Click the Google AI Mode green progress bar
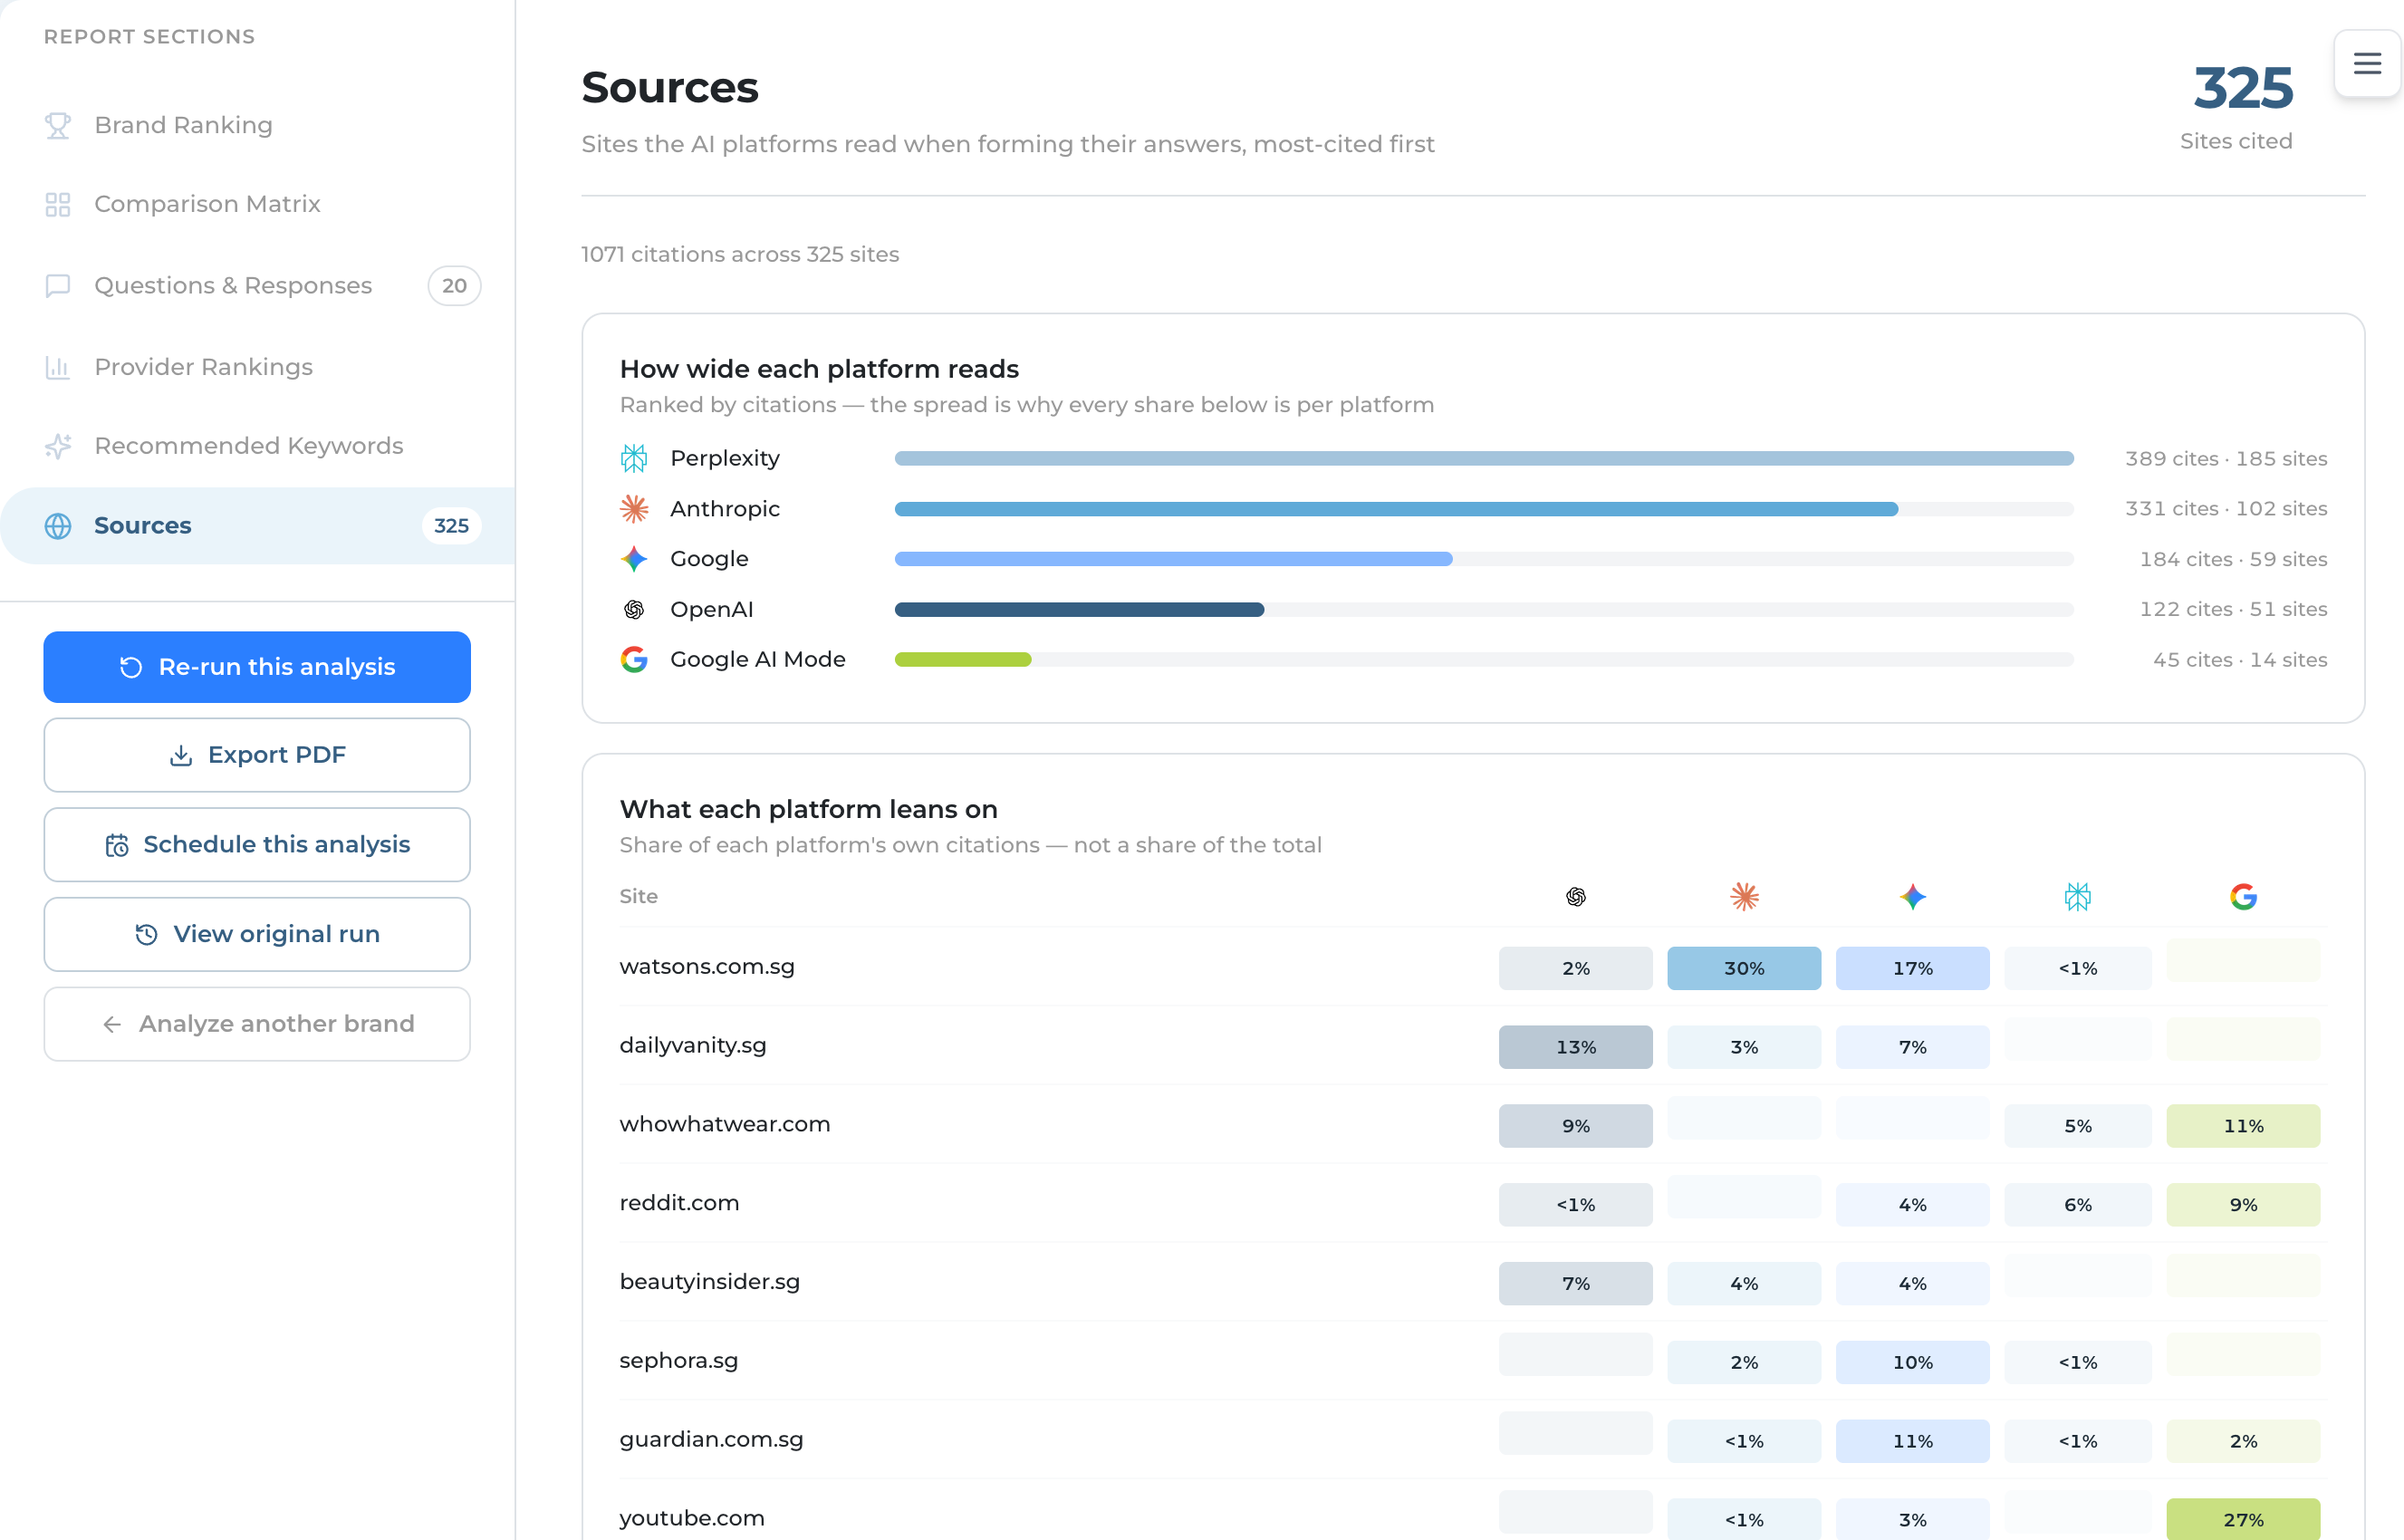This screenshot has height=1540, width=2404. click(x=963, y=660)
